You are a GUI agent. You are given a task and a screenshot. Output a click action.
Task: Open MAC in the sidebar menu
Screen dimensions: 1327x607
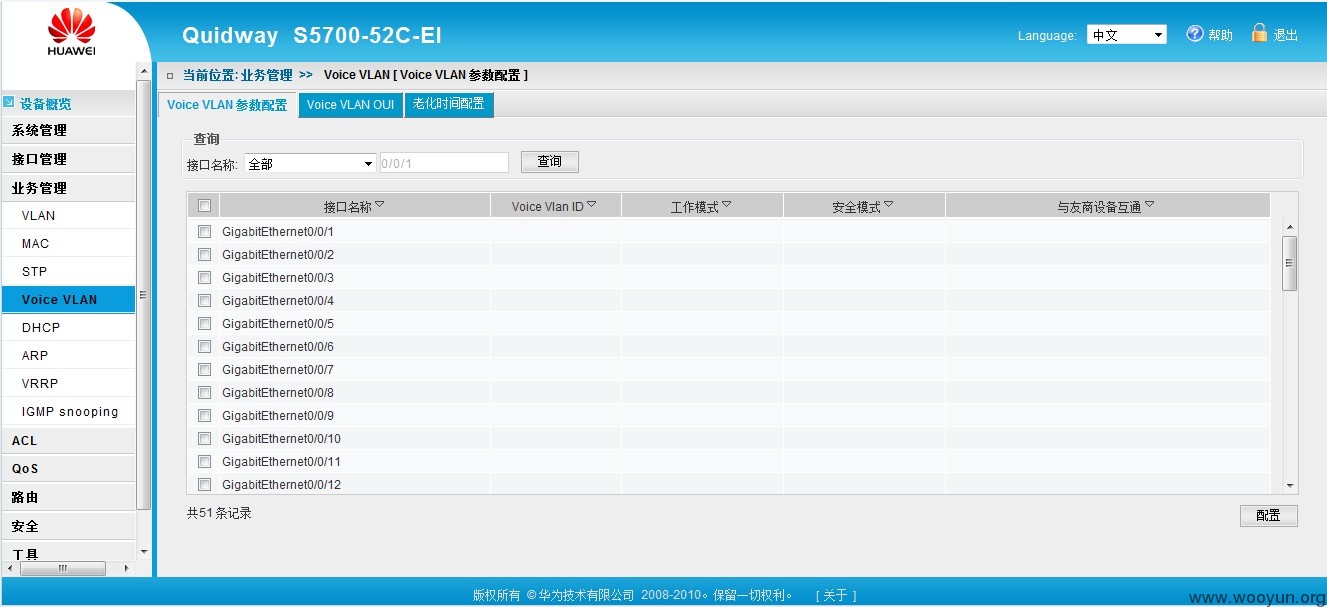tap(67, 243)
